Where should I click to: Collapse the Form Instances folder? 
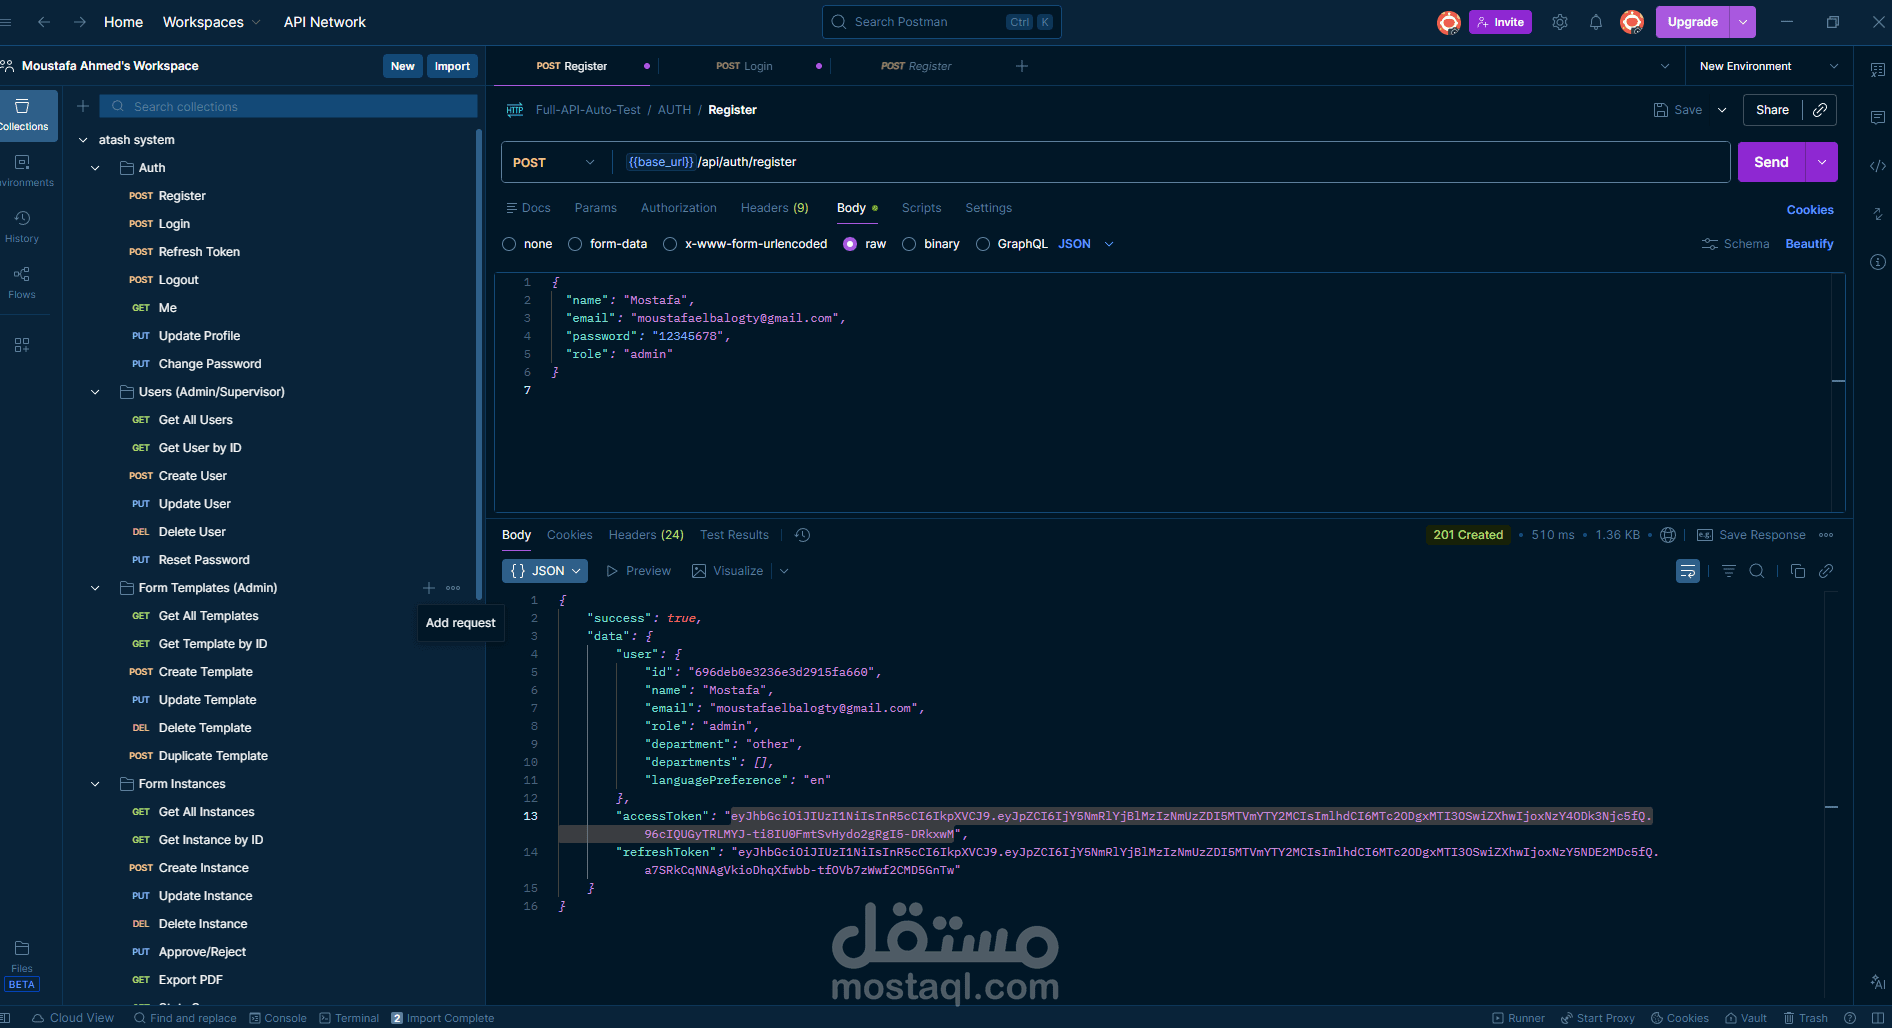[95, 784]
